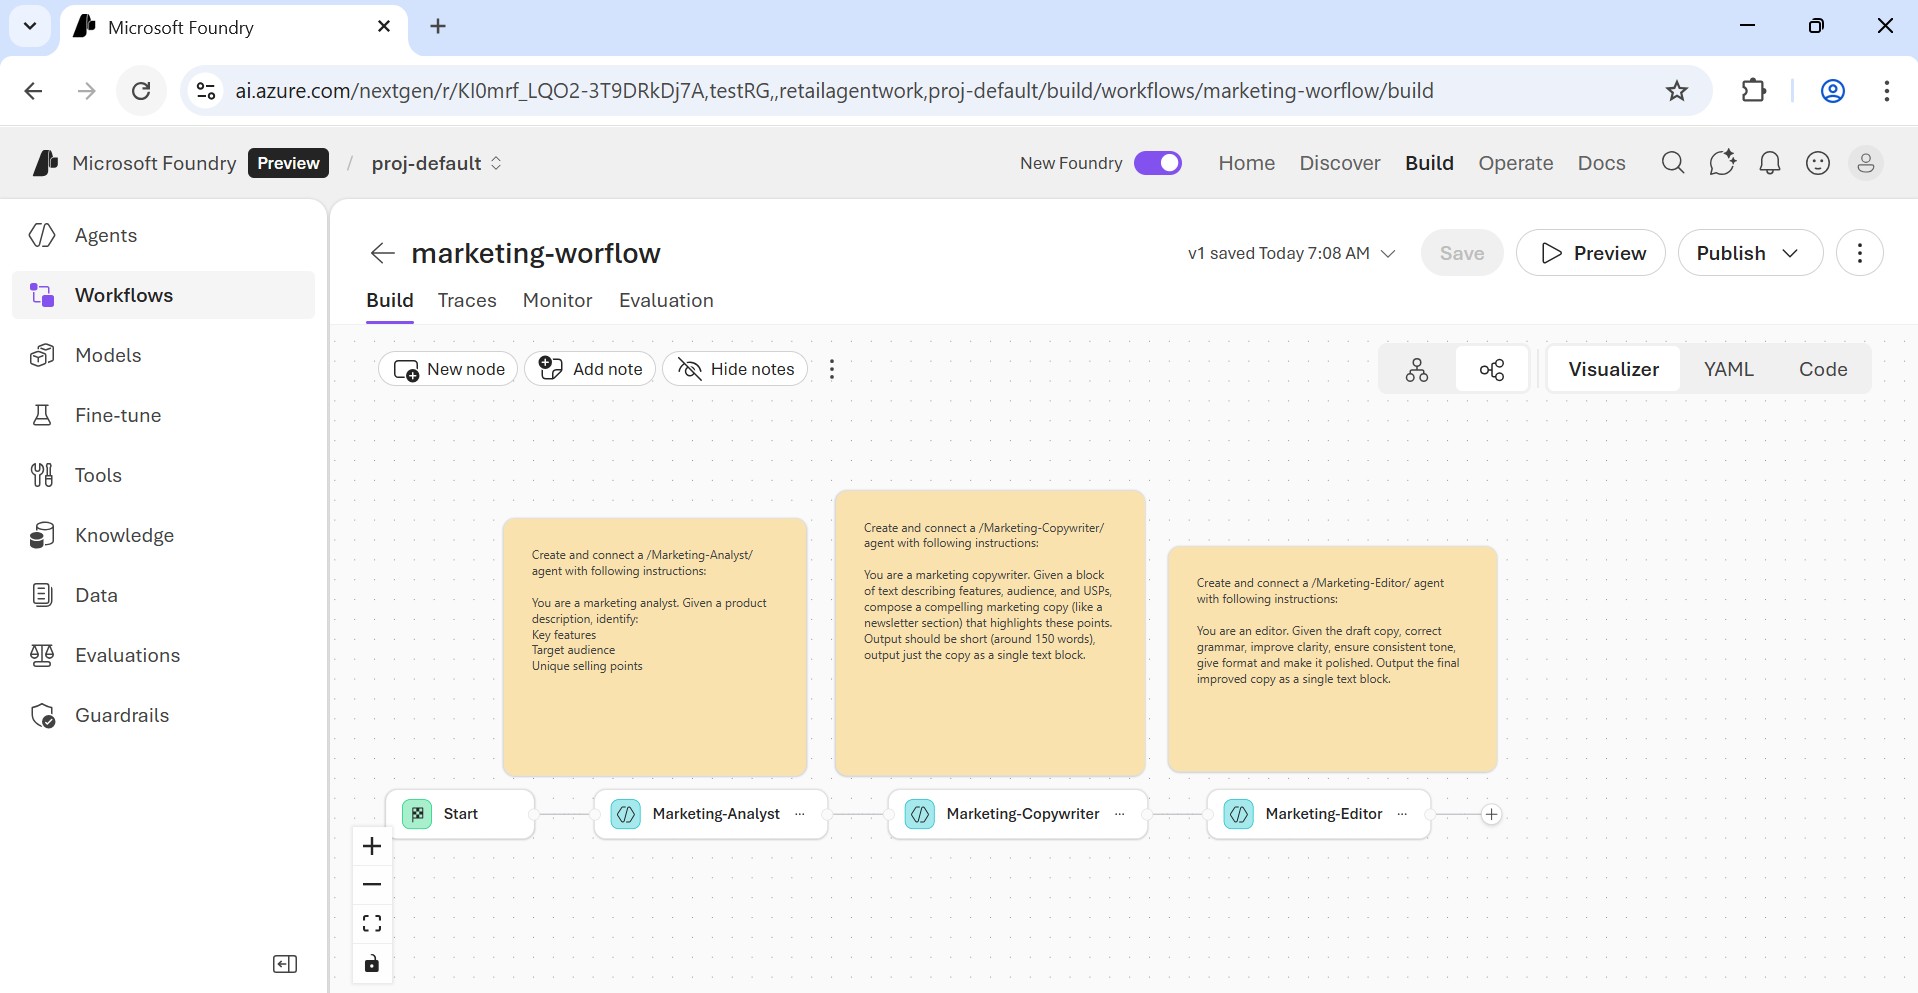Open Marketing-Copywriter node options ellipsis
The width and height of the screenshot is (1918, 993).
tap(1119, 814)
